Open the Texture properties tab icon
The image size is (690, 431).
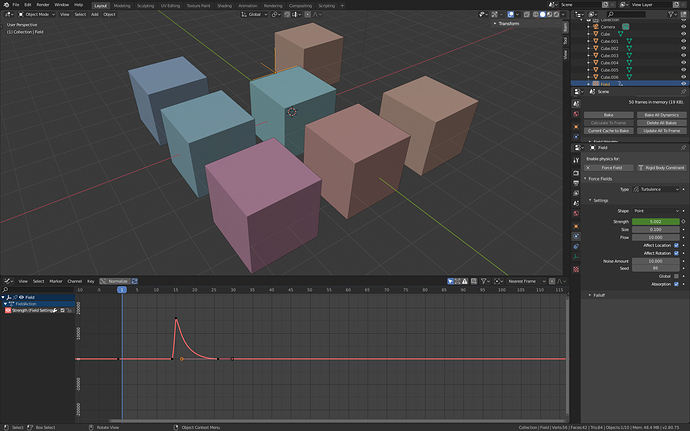tap(576, 269)
